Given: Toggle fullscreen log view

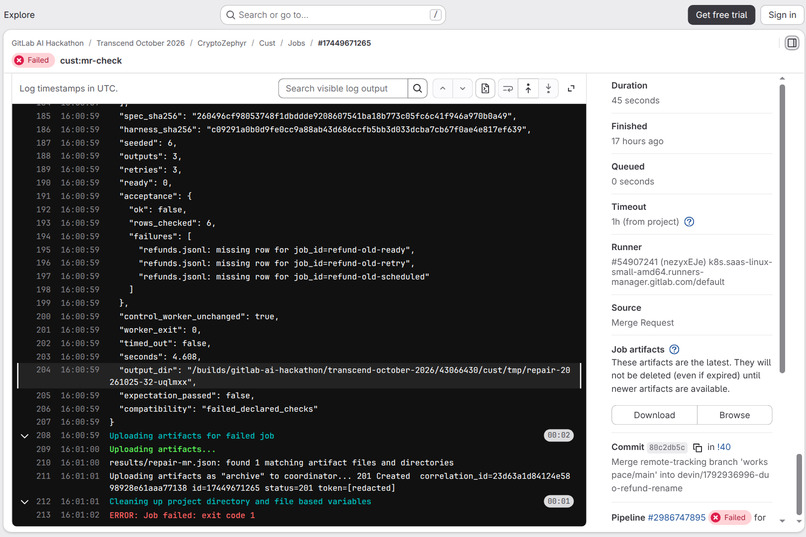Looking at the screenshot, I should (571, 88).
